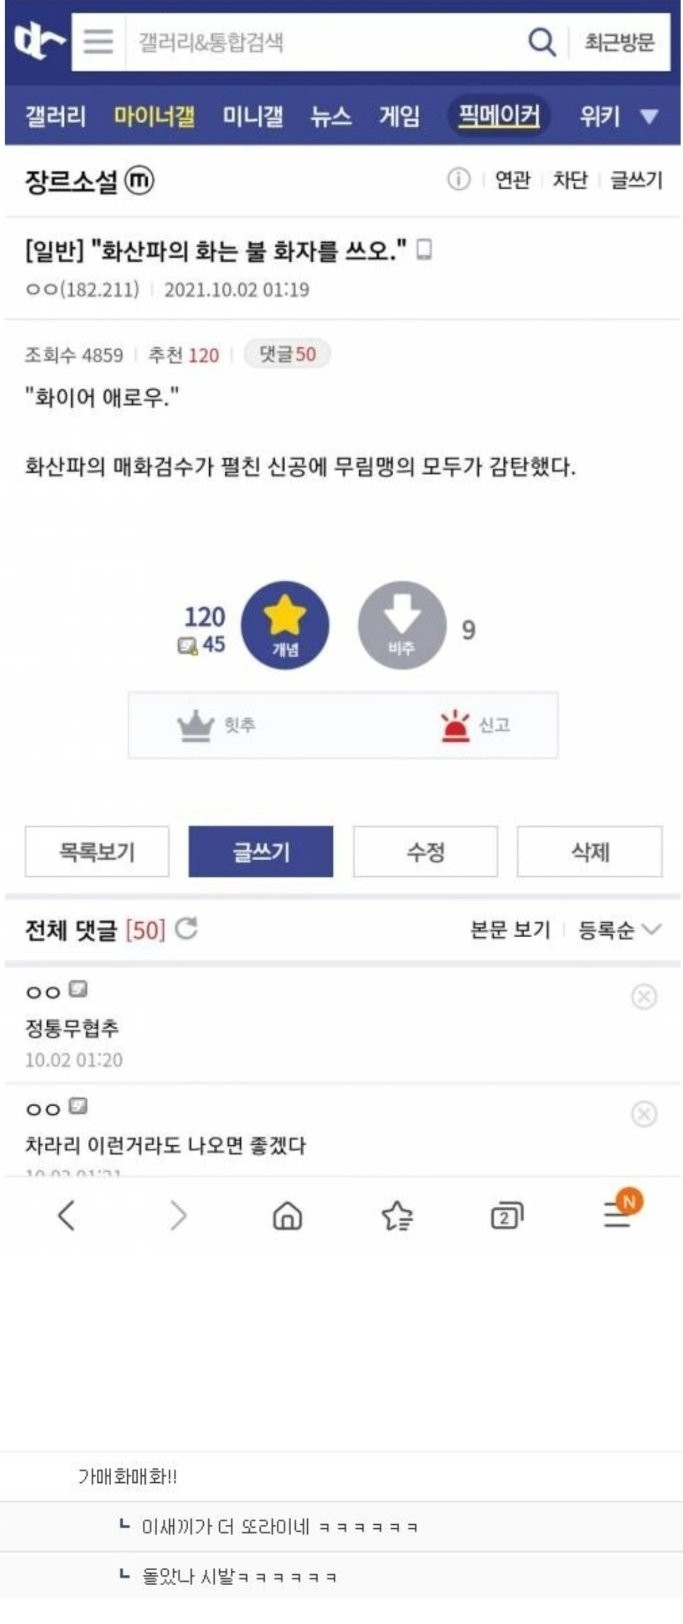Open the 최근방문 link
683x1624 pixels.
click(619, 42)
